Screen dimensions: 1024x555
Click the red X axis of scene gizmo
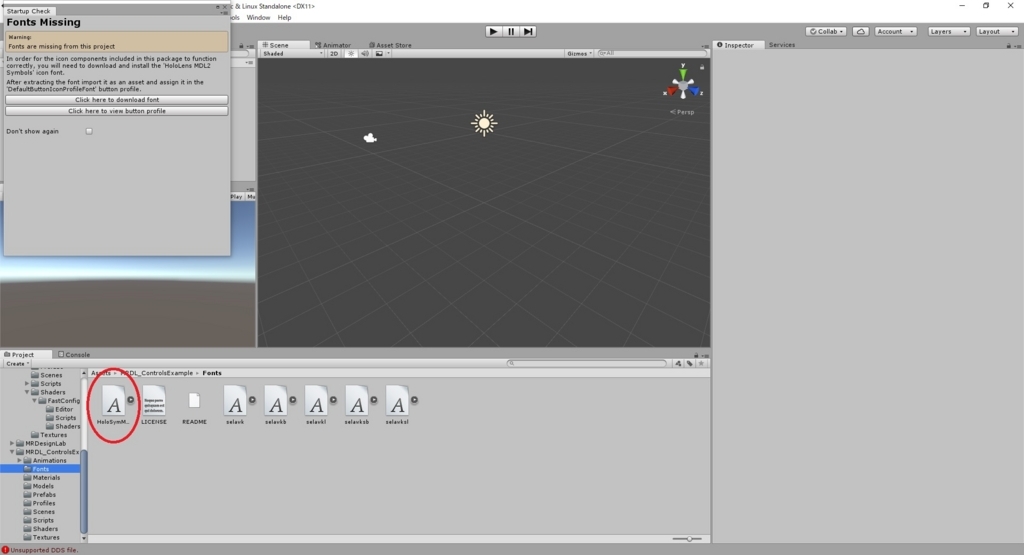pos(671,91)
